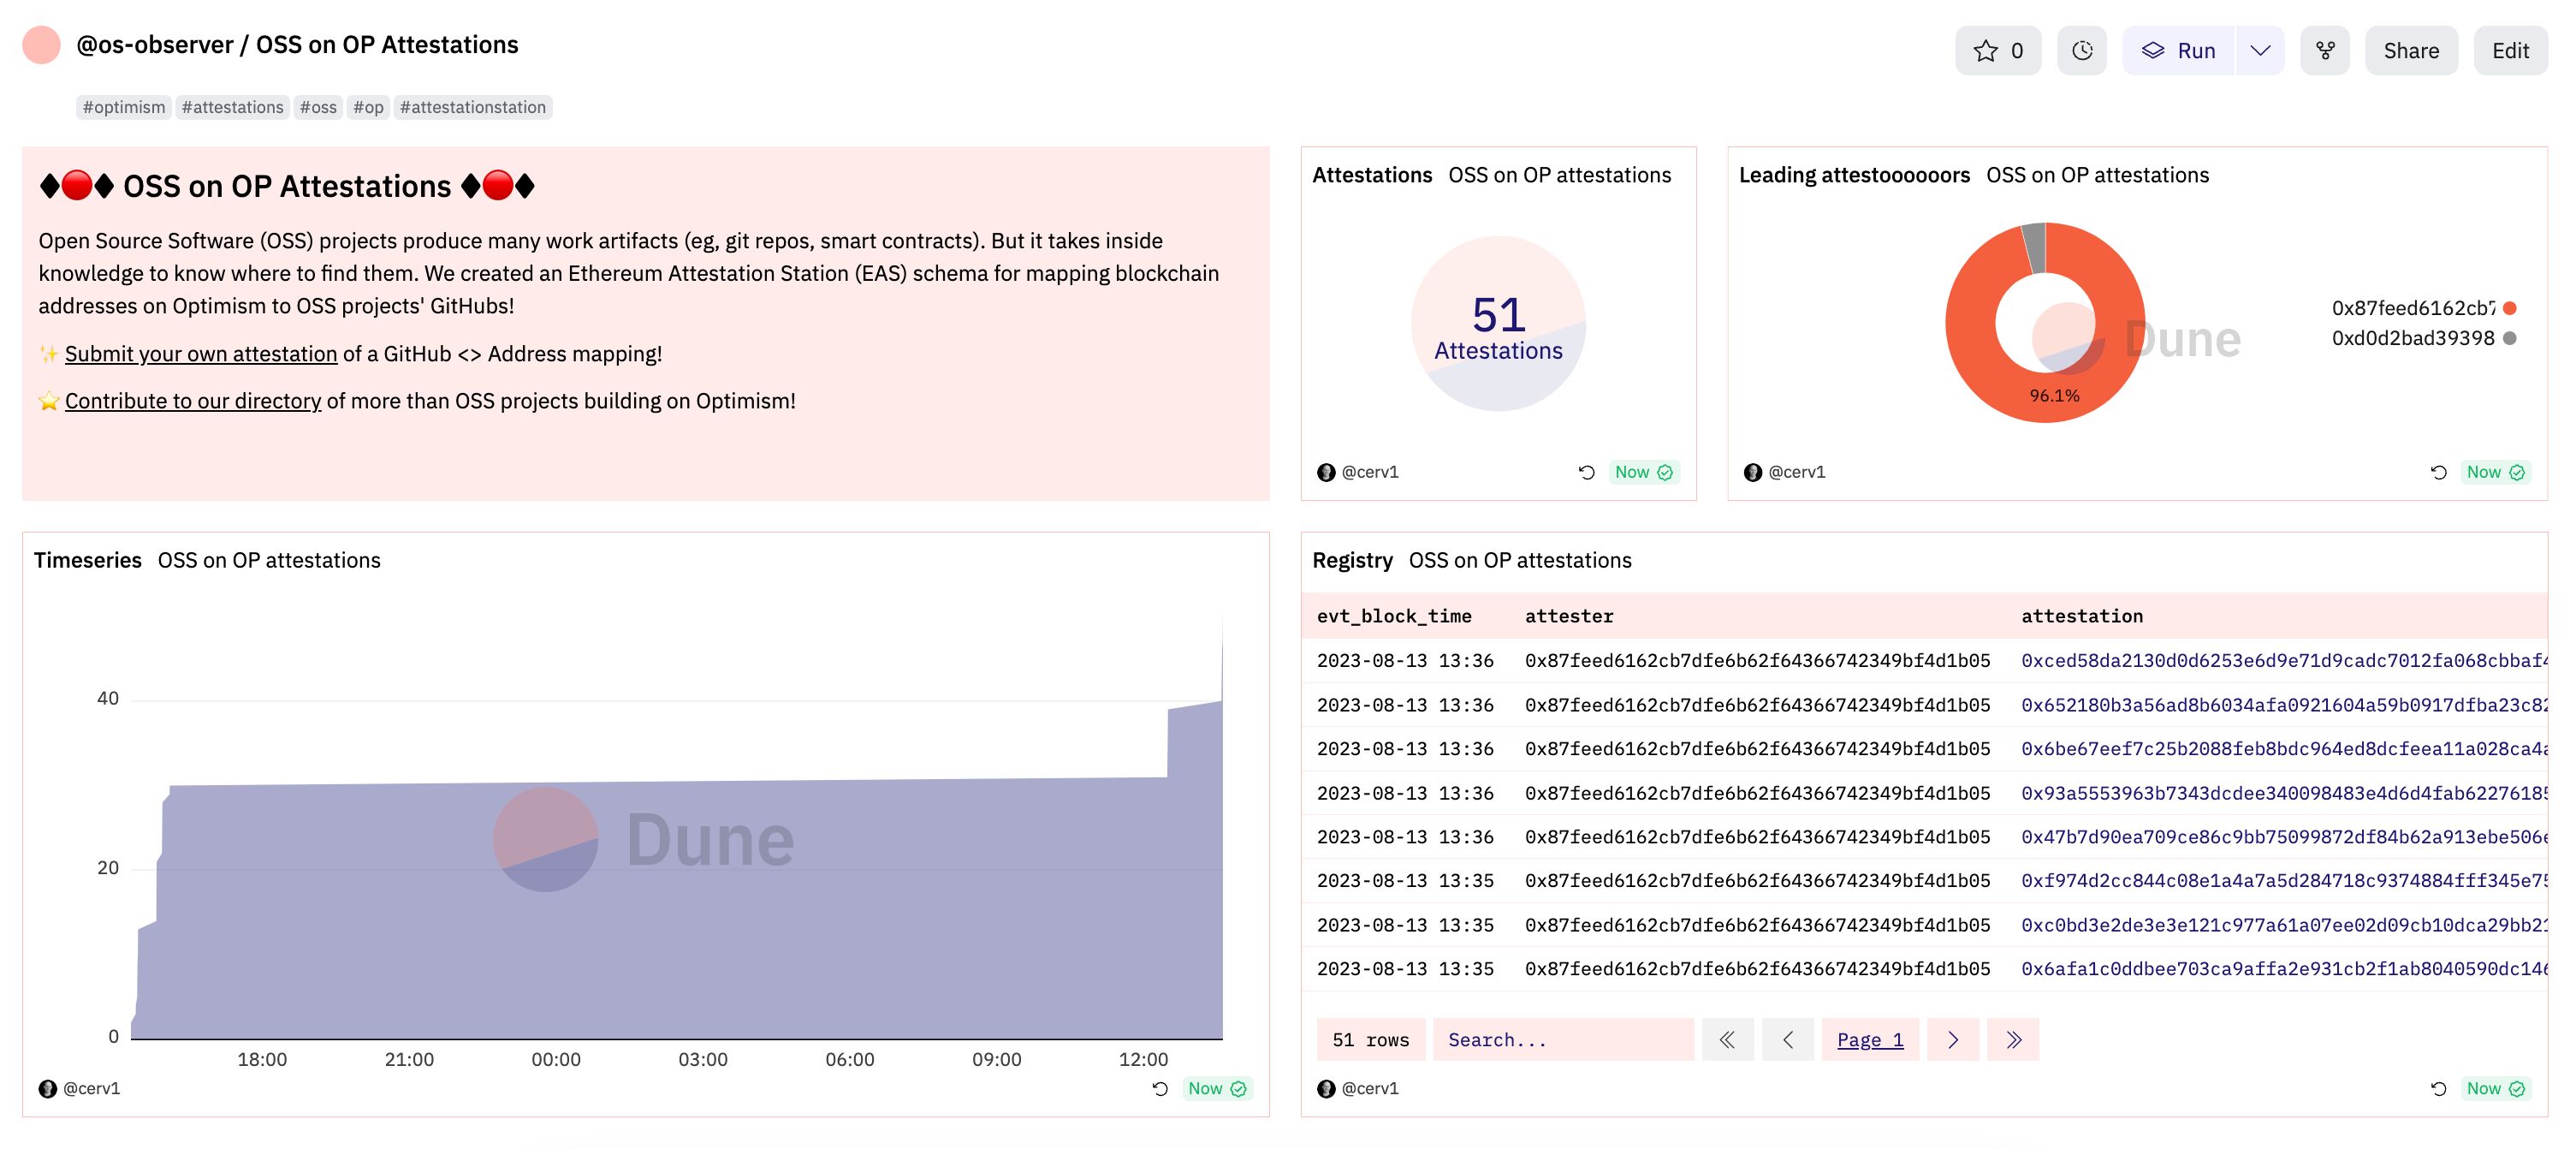
Task: Select the #attestationstation tag
Action: pyautogui.click(x=473, y=107)
